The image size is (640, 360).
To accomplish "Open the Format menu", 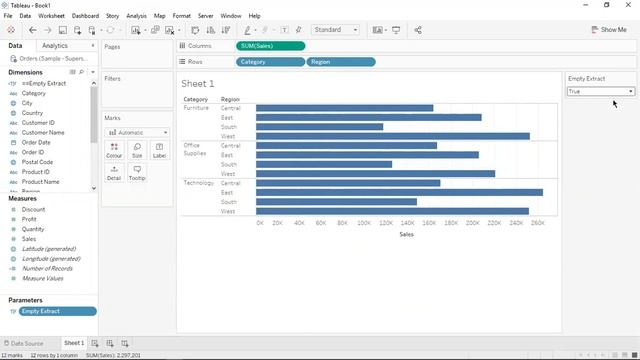I will 181,16.
